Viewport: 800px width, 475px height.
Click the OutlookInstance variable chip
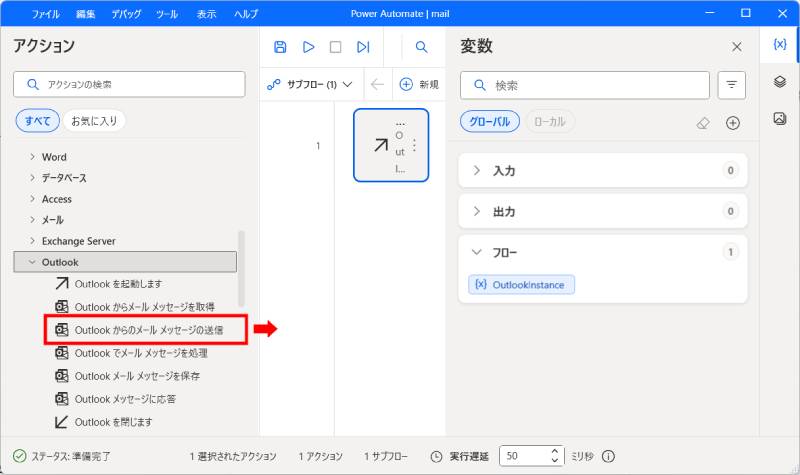[x=521, y=285]
